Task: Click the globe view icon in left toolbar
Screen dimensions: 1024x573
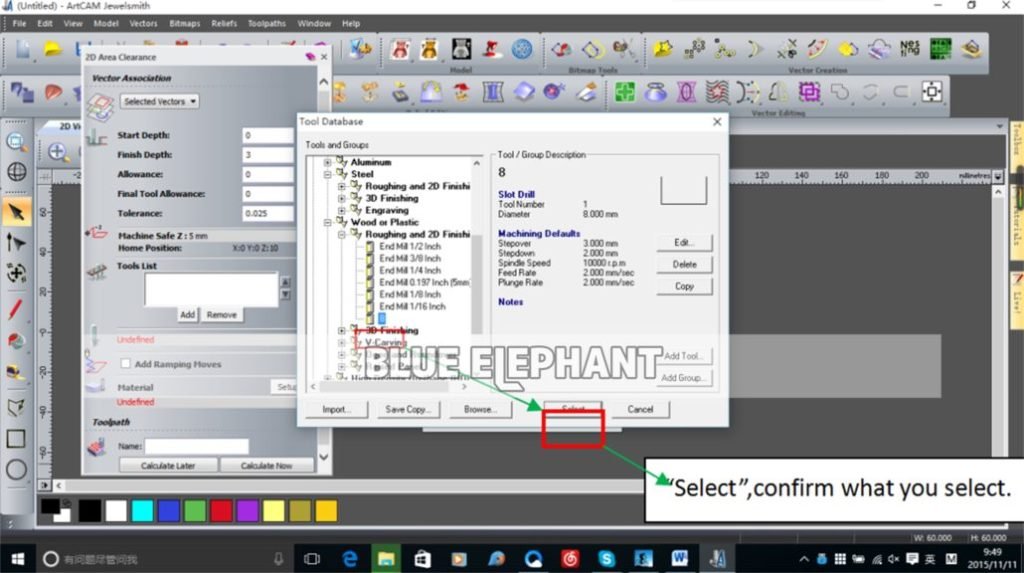Action: pyautogui.click(x=16, y=172)
